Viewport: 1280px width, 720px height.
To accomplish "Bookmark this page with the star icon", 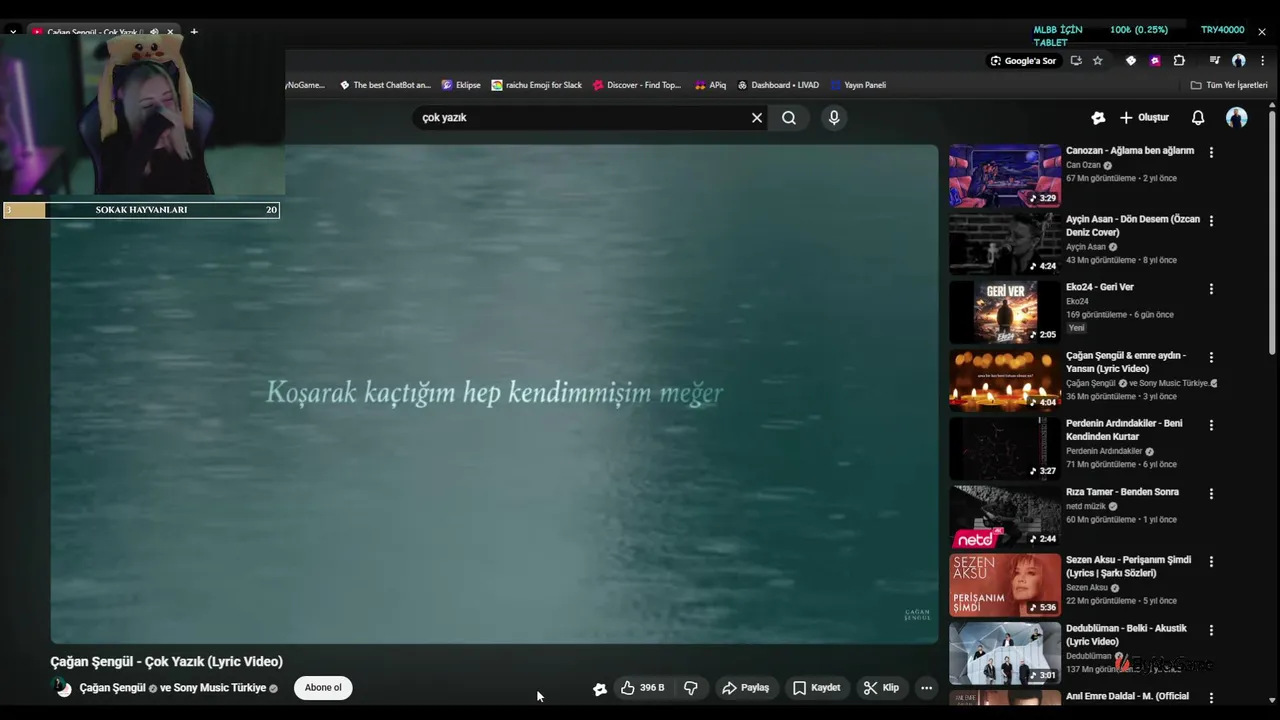I will point(1097,61).
